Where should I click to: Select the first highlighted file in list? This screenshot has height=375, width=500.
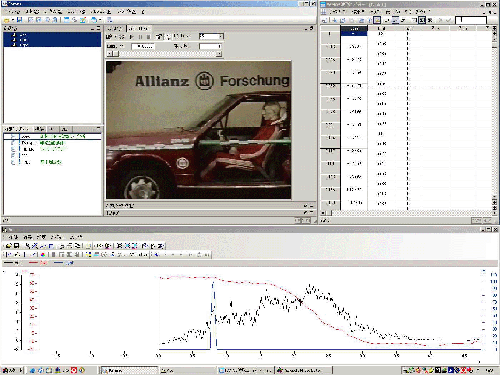(52, 35)
